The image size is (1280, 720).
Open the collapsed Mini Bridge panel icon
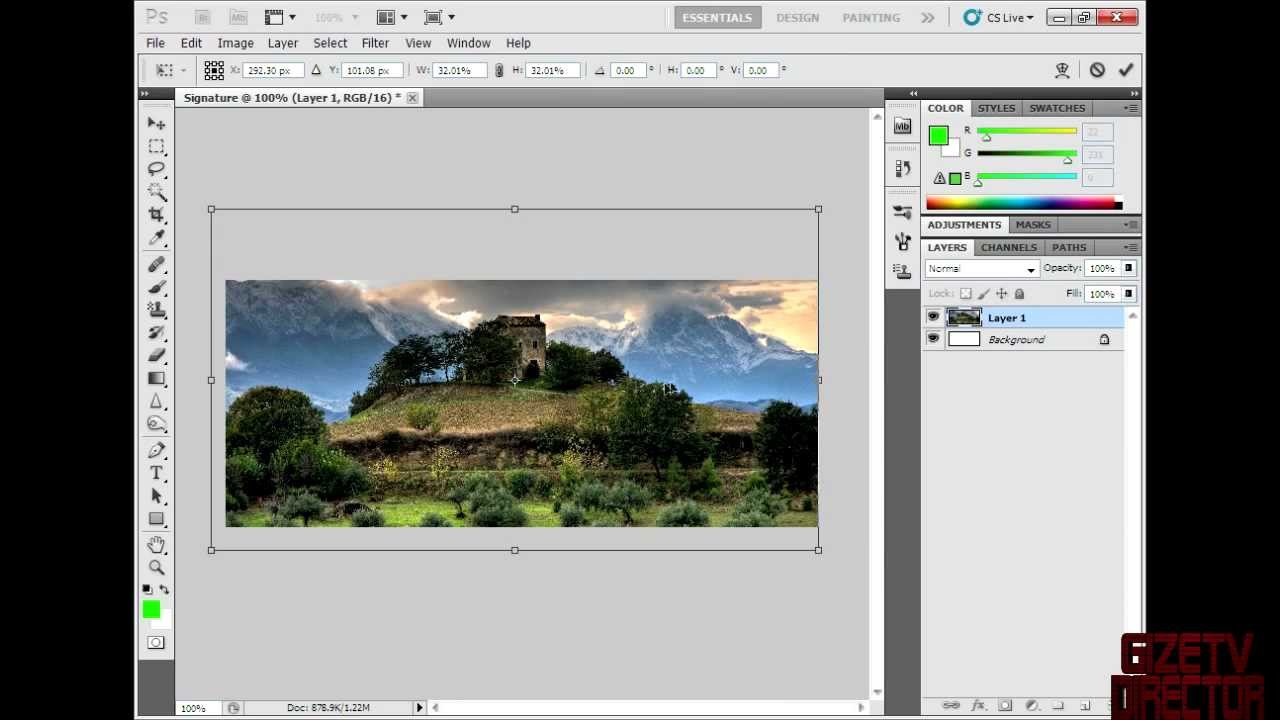[902, 127]
